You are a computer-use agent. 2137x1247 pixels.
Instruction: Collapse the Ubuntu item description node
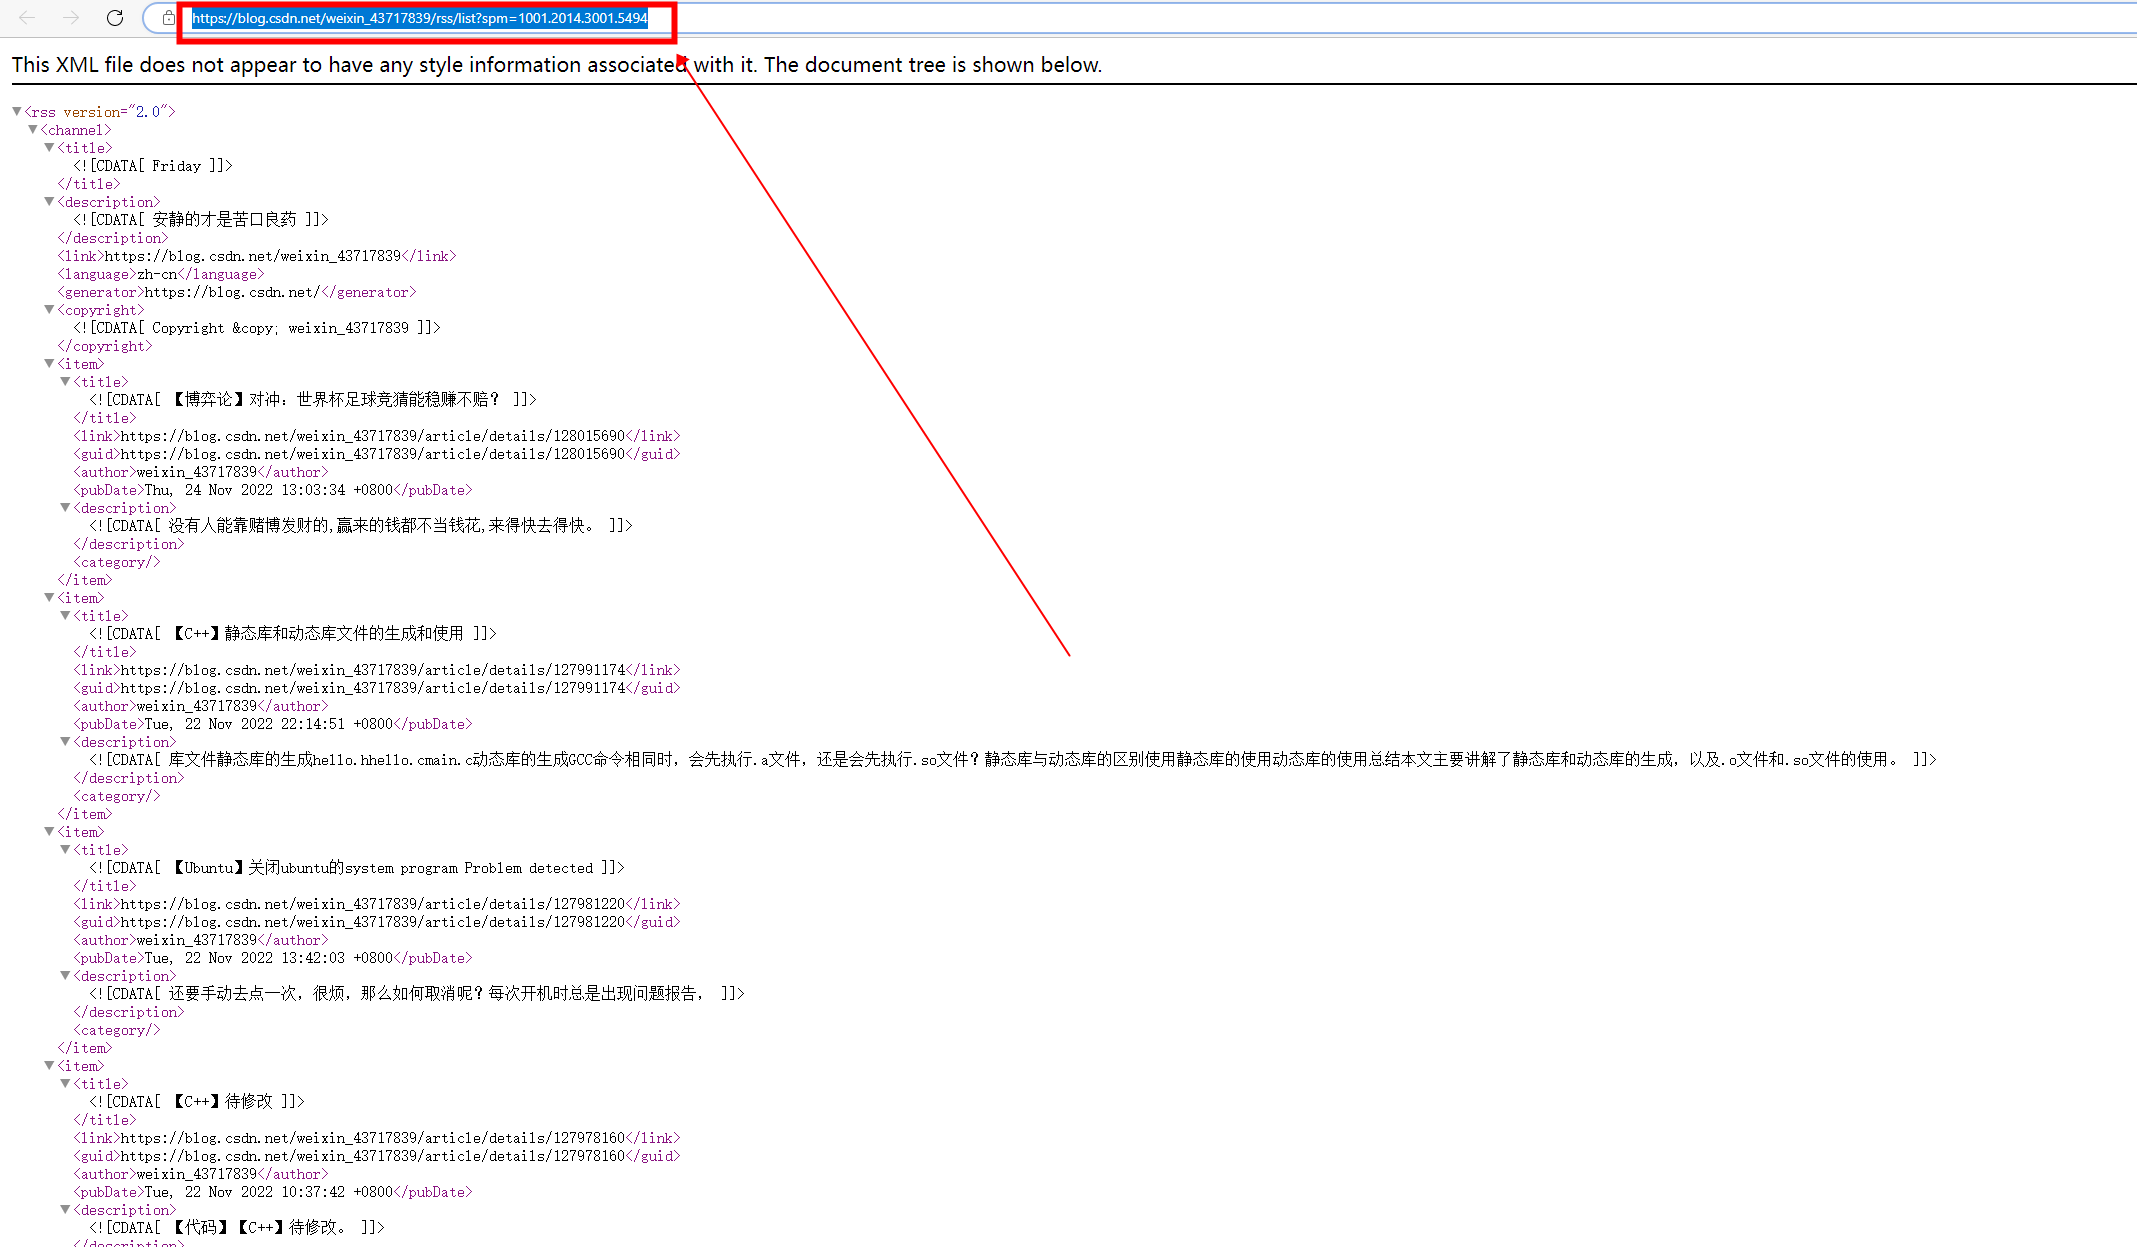[65, 975]
